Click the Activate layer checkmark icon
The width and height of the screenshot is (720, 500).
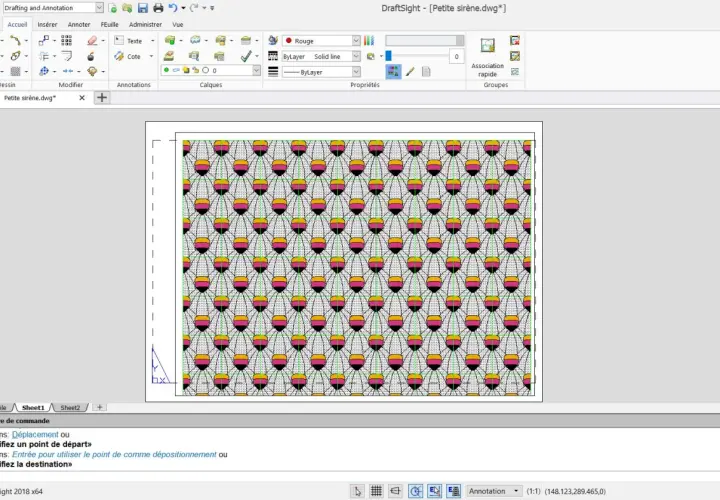(246, 56)
